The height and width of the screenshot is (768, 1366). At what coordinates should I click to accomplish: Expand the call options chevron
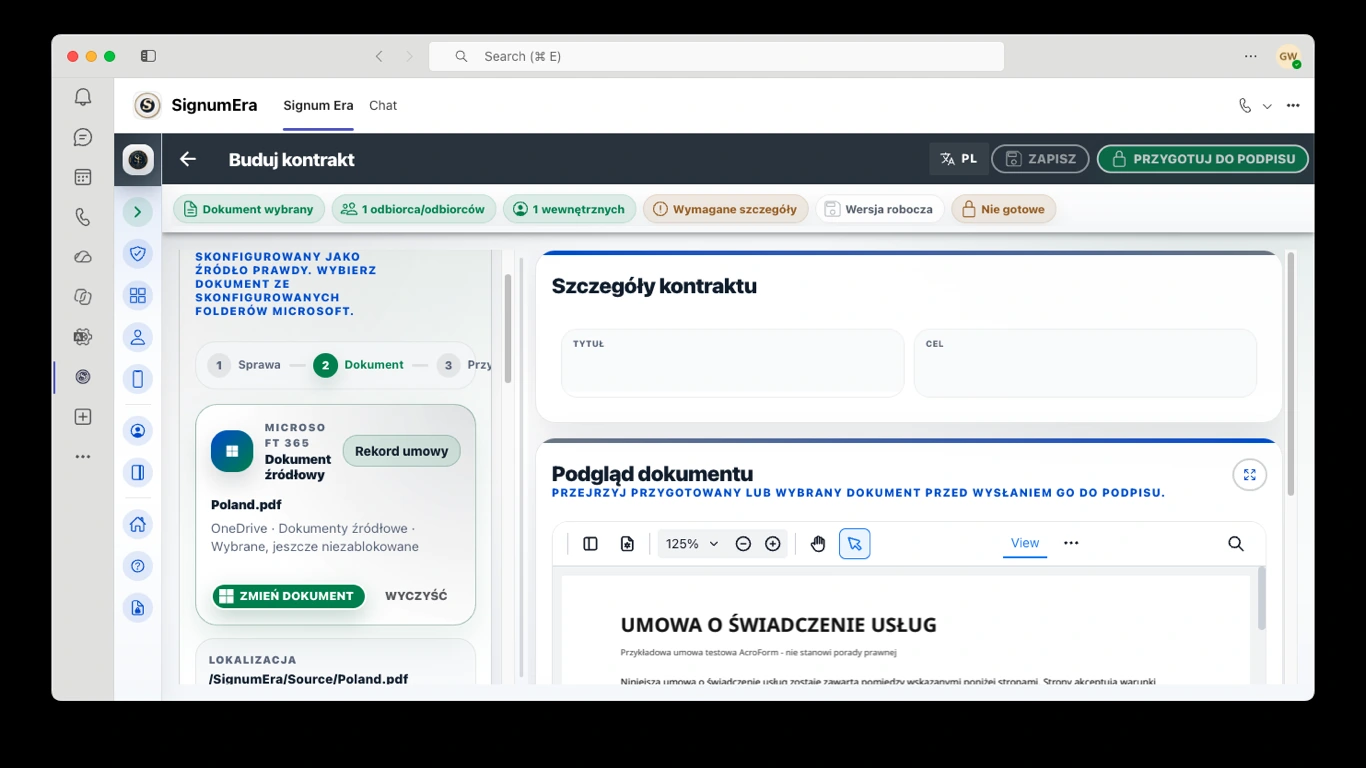coord(1267,105)
